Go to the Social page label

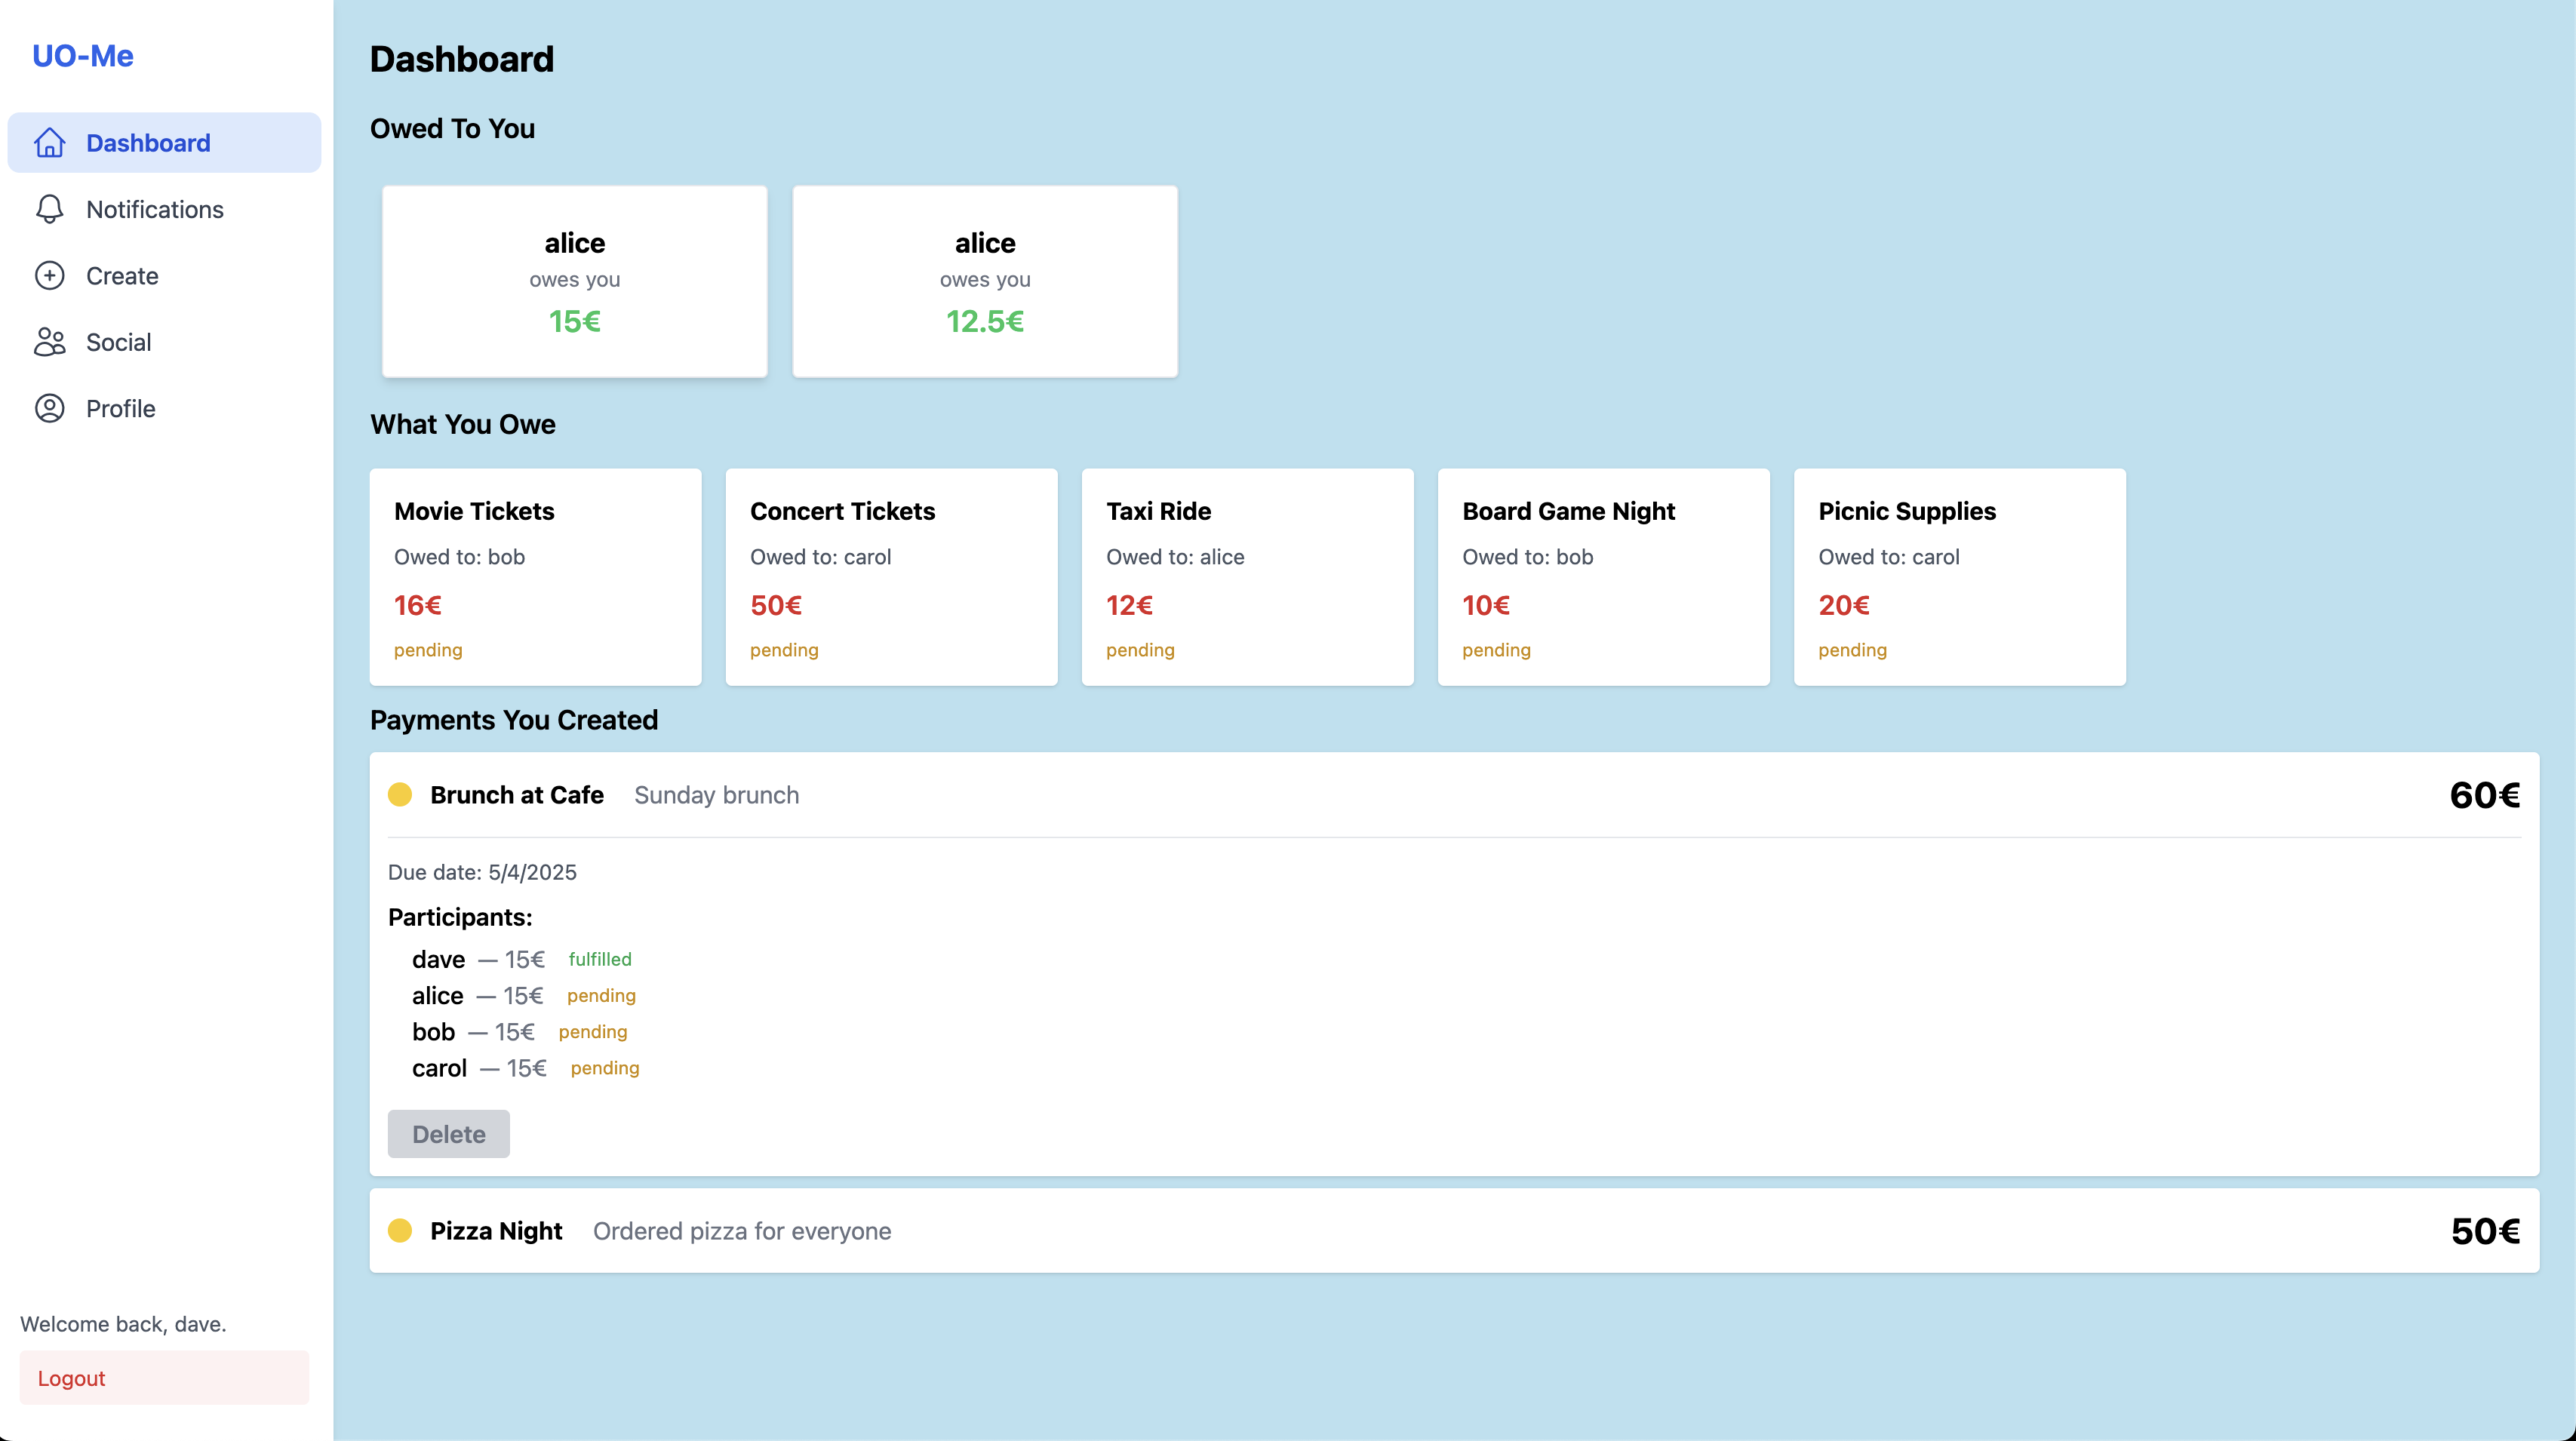pos(119,342)
